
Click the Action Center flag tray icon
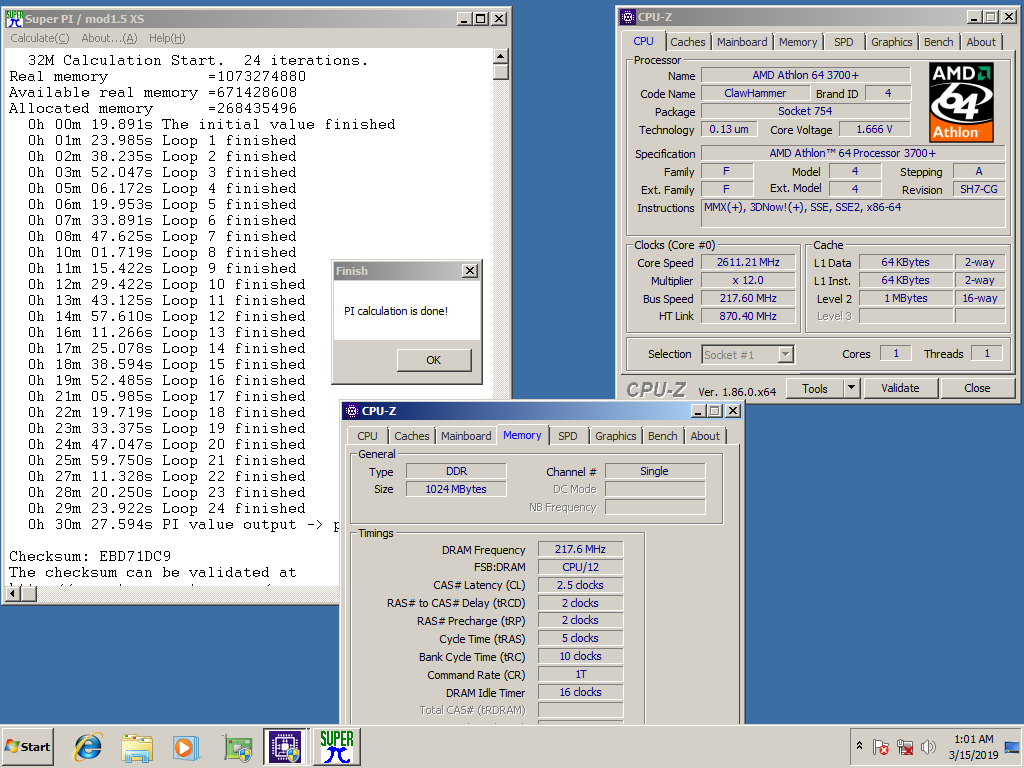[880, 747]
